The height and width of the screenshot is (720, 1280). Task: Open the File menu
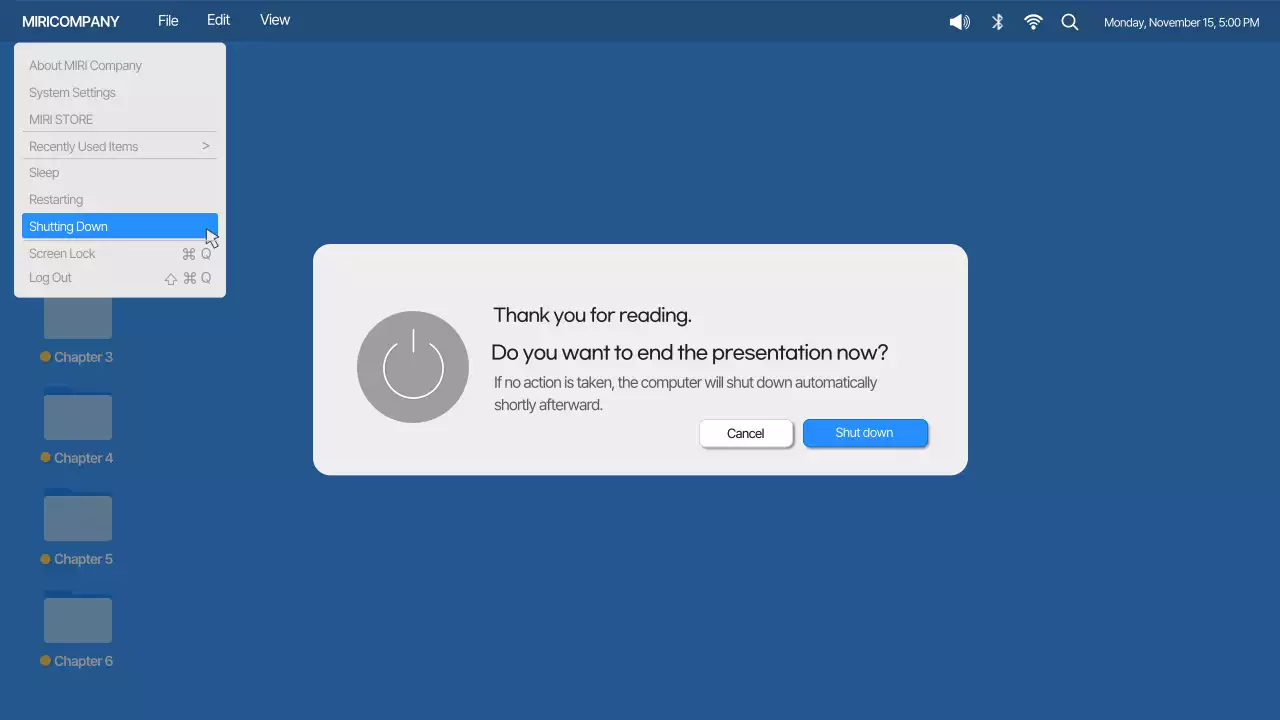click(168, 20)
